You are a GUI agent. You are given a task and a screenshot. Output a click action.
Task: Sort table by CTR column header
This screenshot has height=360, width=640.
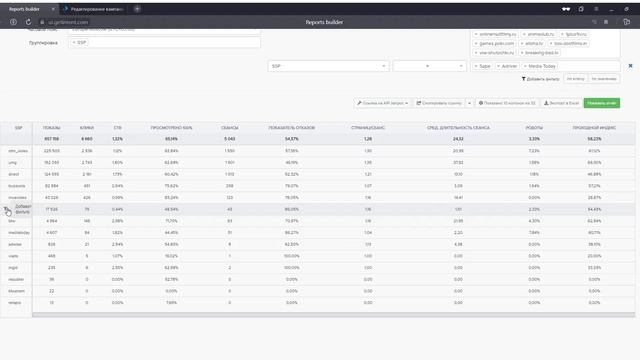118,128
